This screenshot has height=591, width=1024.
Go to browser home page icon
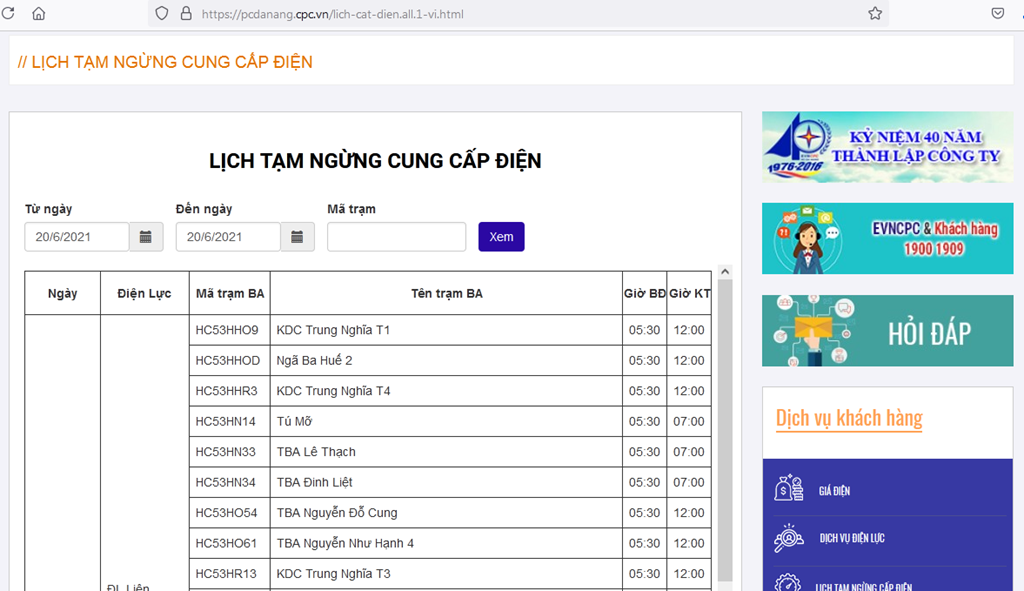pyautogui.click(x=39, y=13)
